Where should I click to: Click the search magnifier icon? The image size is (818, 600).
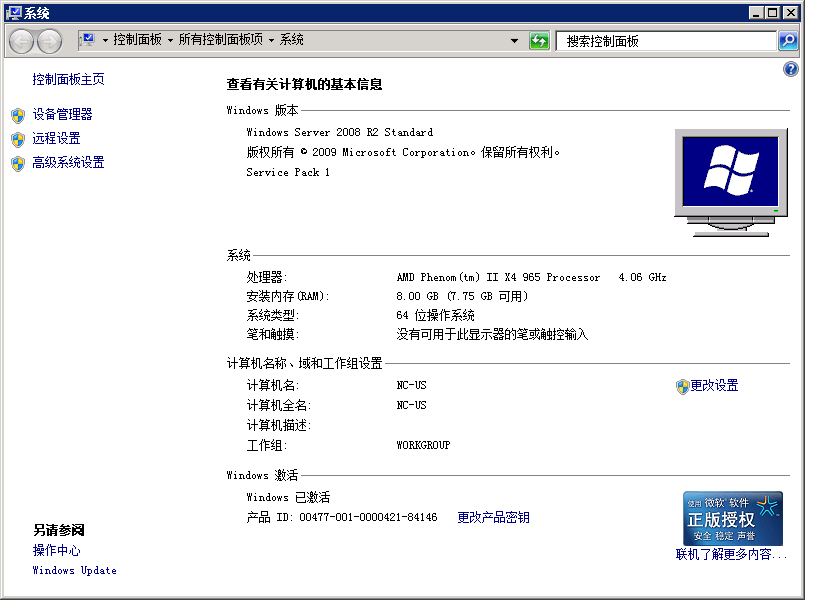[x=788, y=41]
